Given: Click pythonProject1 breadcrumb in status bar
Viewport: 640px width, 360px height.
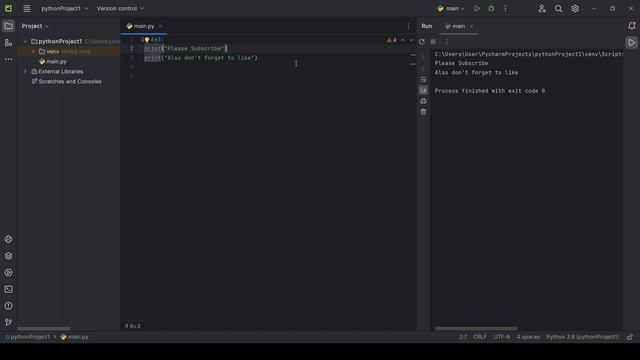Looking at the screenshot, I should coord(27,337).
